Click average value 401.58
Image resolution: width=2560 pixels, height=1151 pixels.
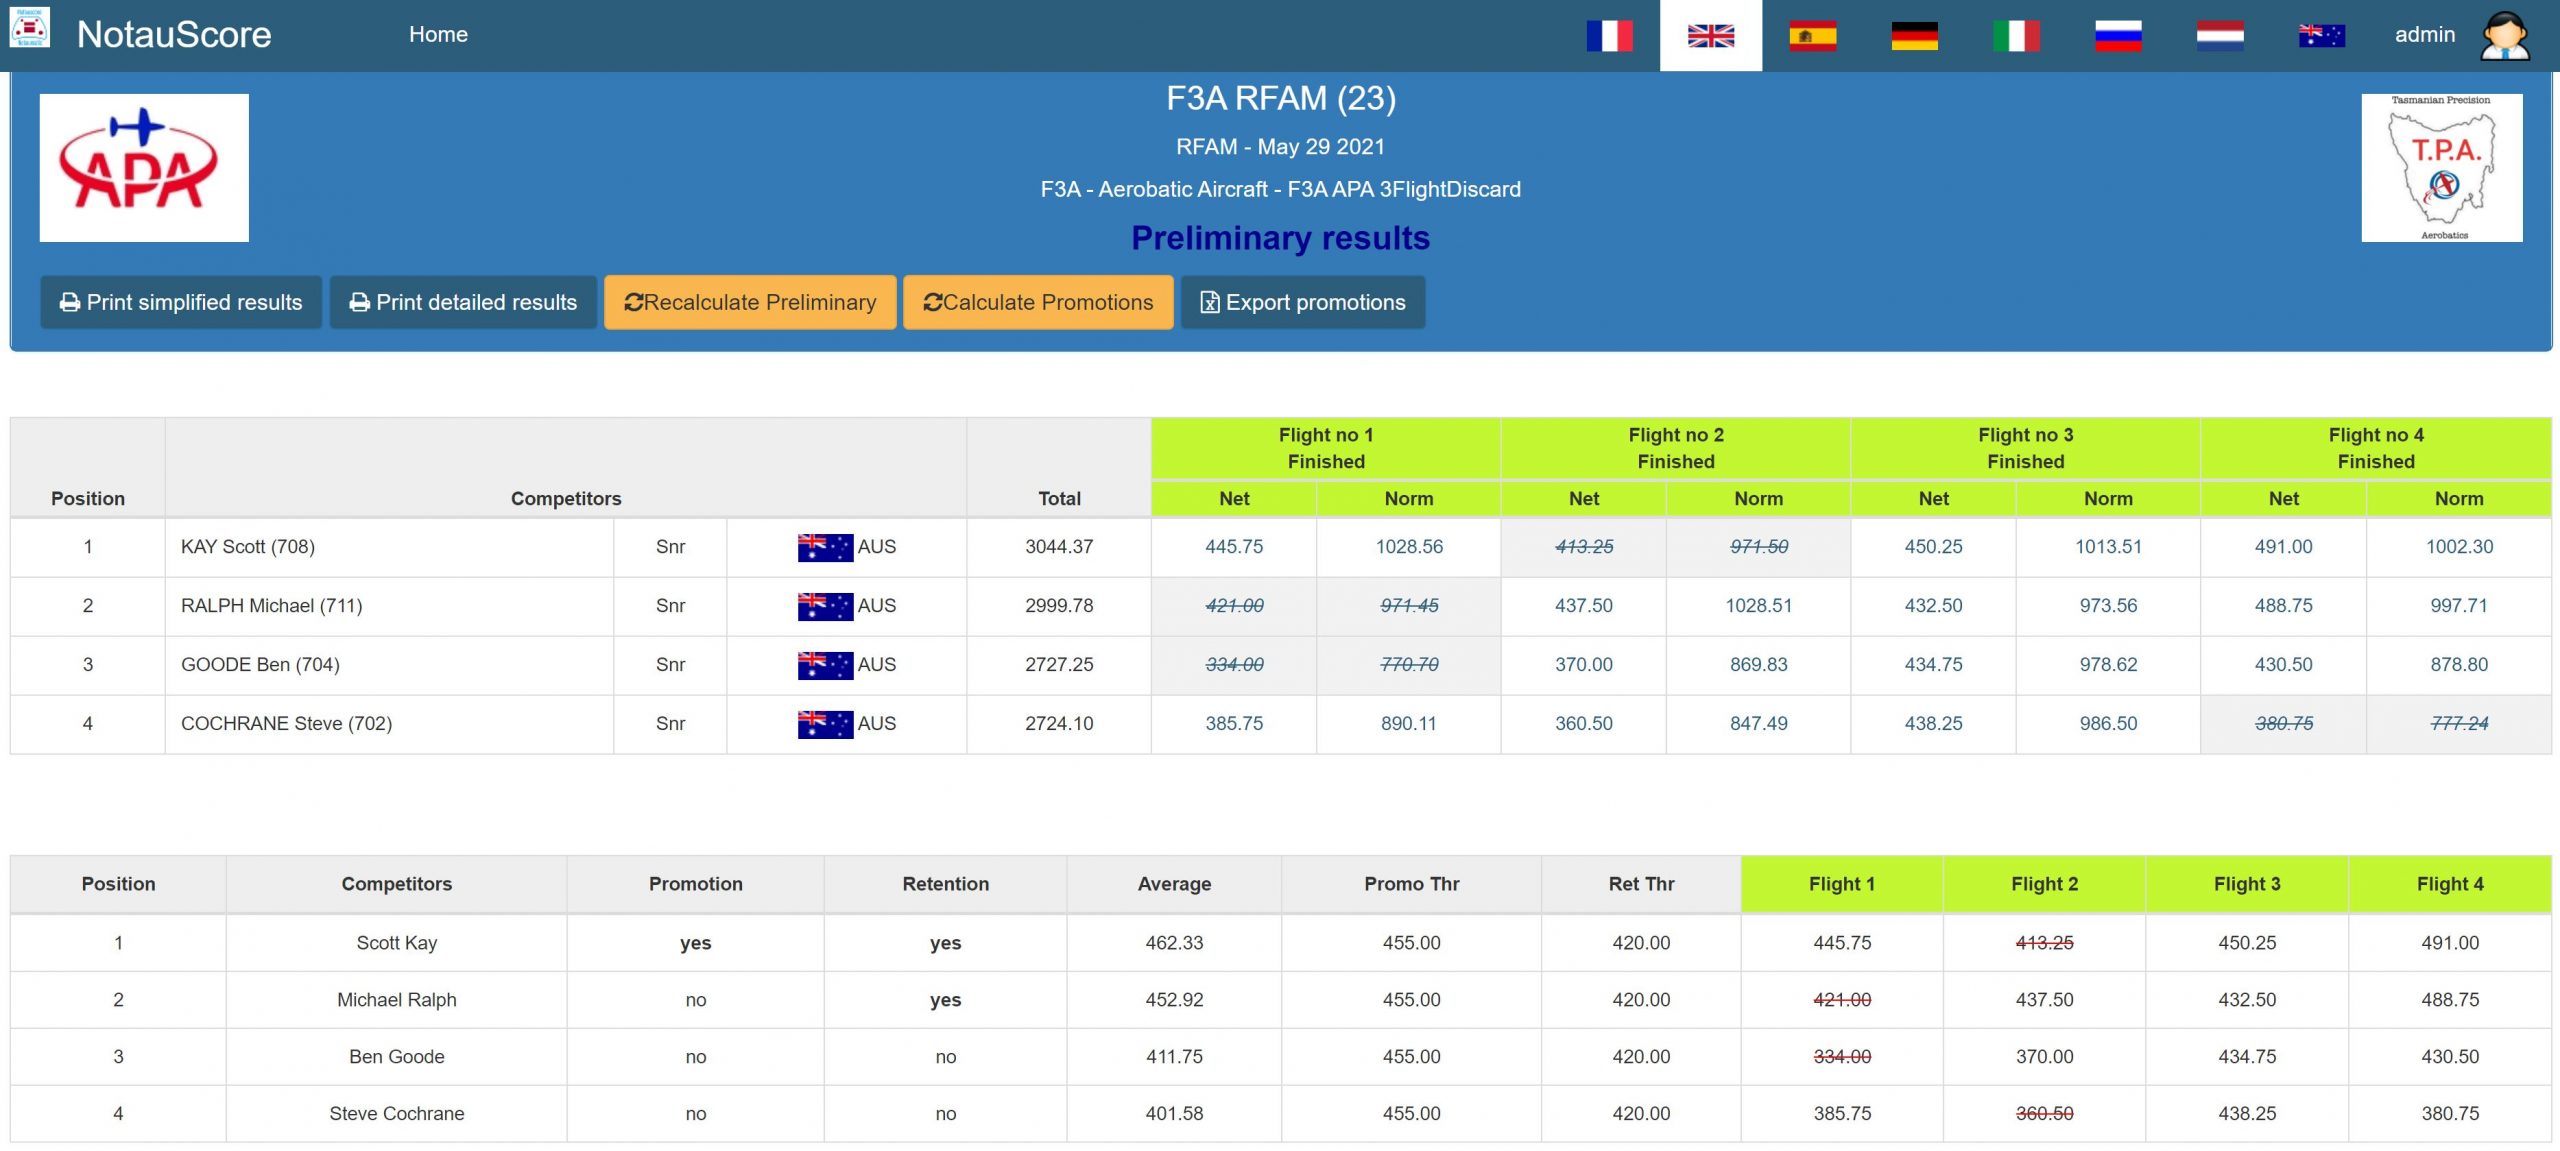tap(1174, 1114)
